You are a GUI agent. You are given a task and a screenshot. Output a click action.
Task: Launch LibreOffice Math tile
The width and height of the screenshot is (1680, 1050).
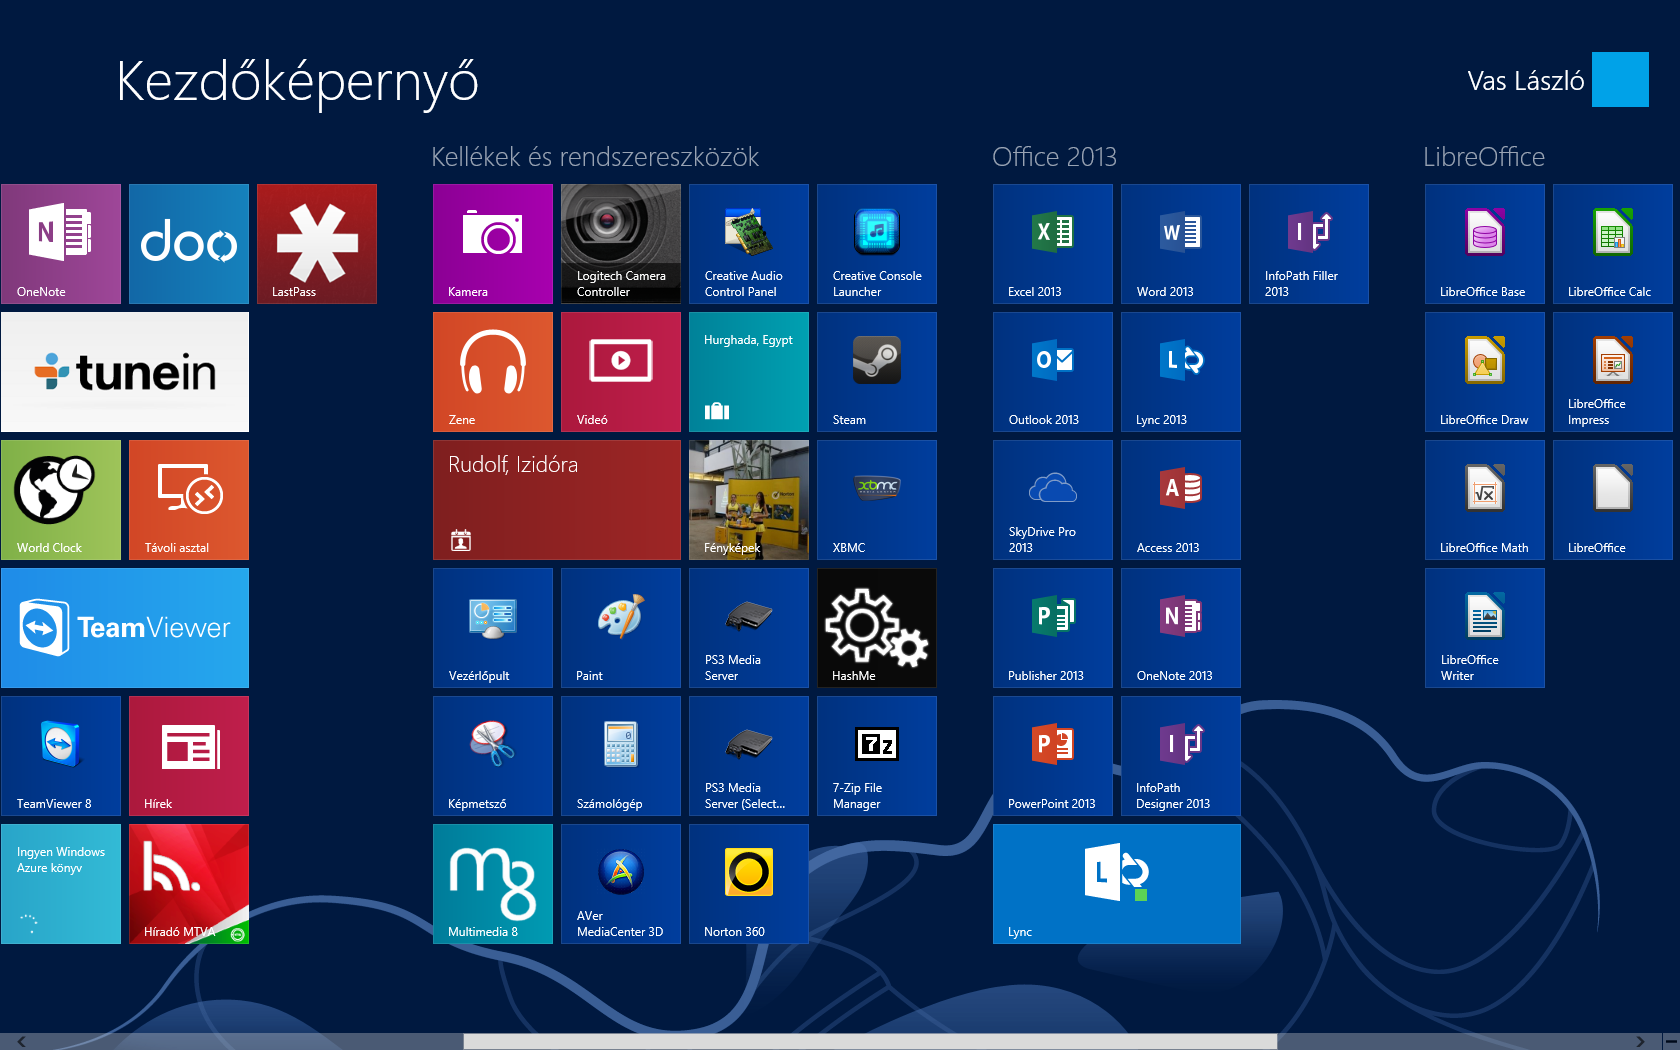point(1485,500)
